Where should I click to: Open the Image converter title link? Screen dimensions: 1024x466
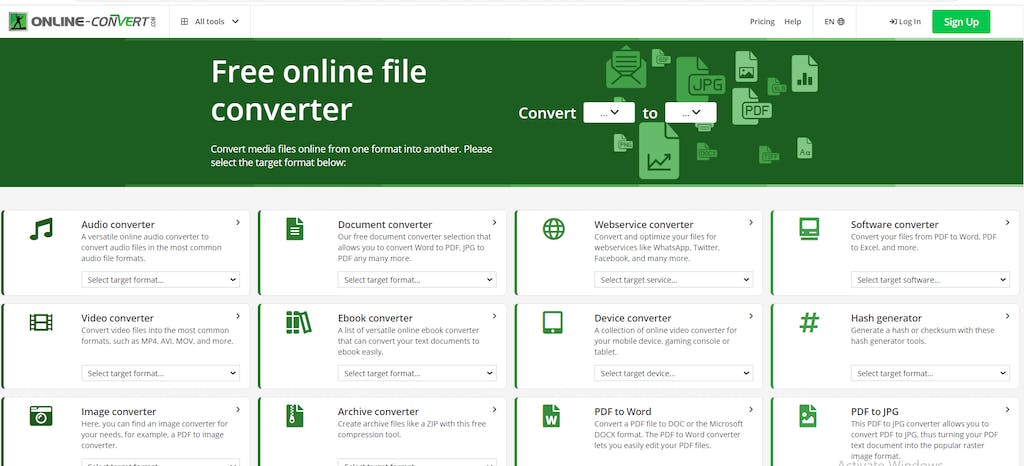tap(119, 412)
